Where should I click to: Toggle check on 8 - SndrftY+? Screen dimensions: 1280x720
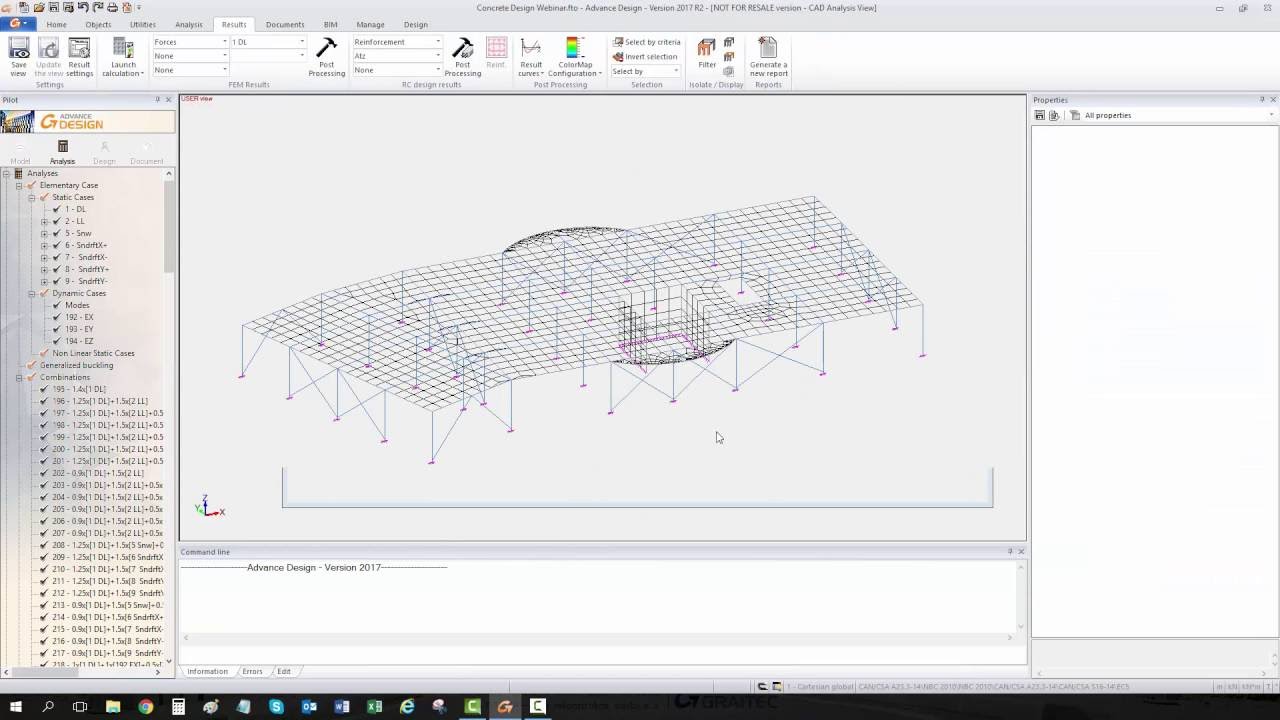(57, 269)
